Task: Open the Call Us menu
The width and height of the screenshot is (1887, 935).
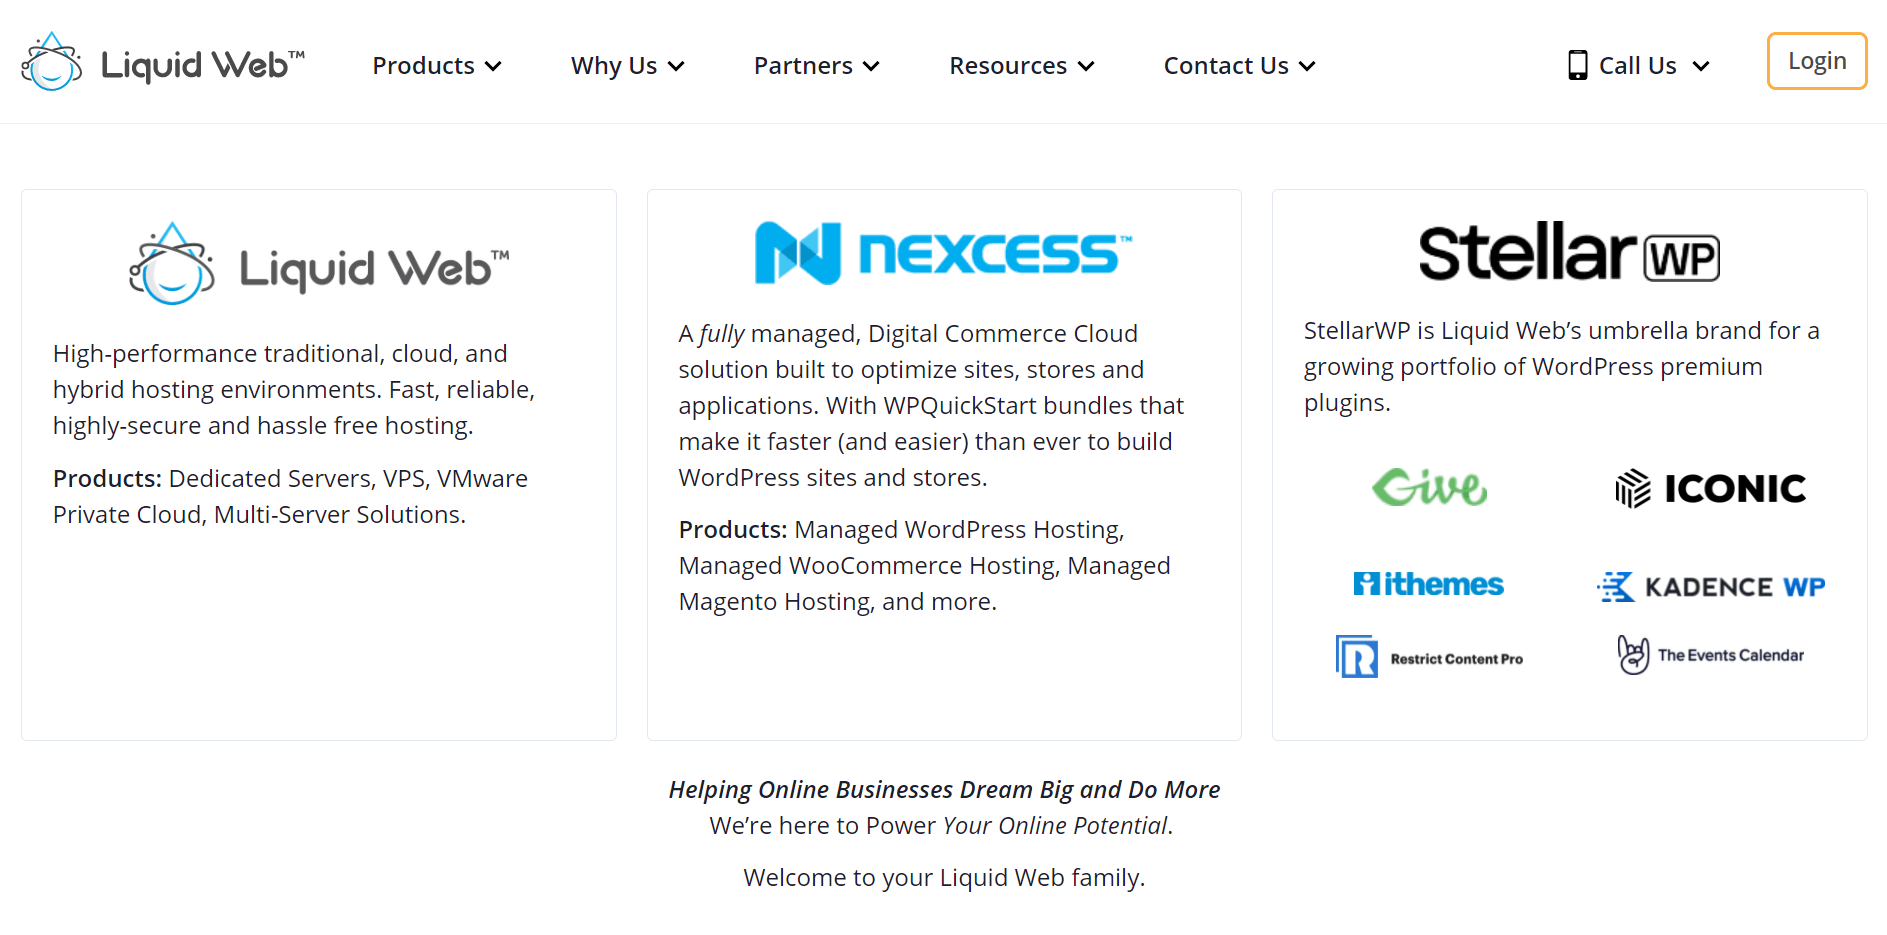Action: (1639, 66)
